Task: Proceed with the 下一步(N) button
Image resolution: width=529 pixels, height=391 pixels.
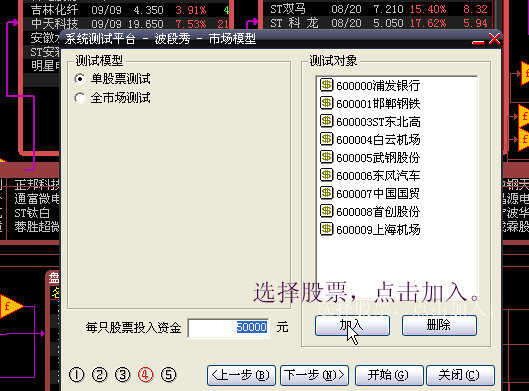Action: [x=314, y=375]
